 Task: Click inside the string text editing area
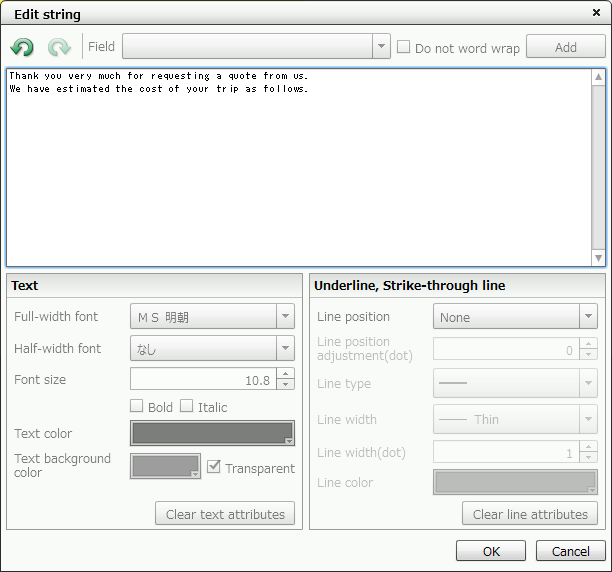(x=298, y=170)
